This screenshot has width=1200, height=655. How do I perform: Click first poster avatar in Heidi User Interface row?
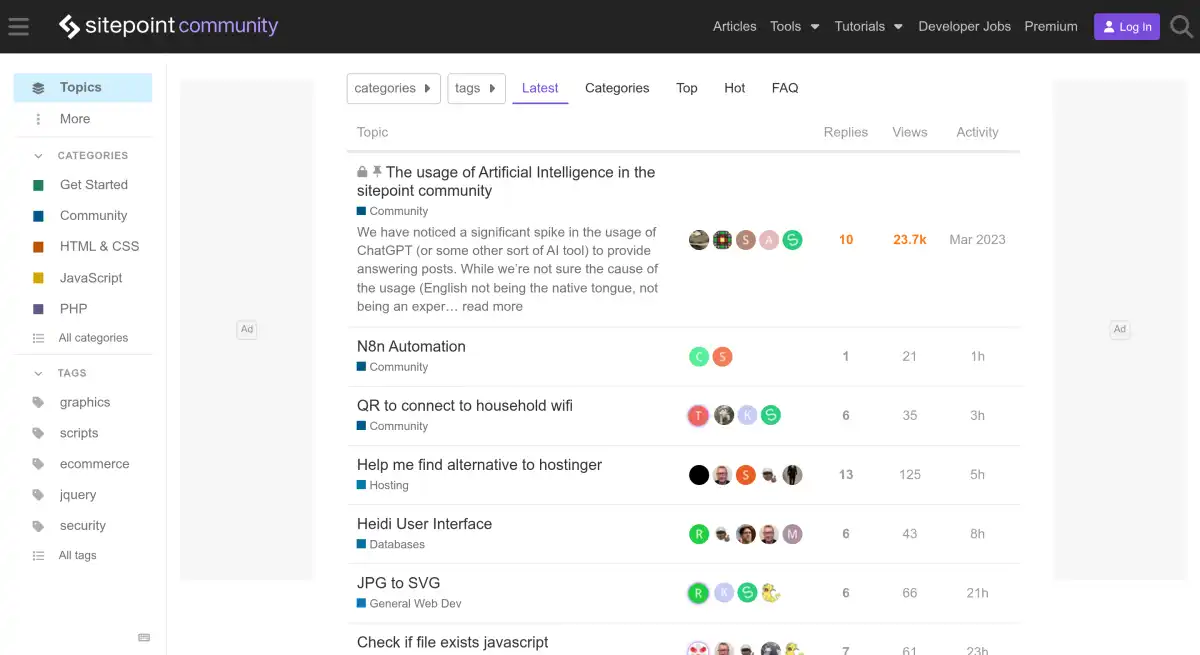[x=699, y=534]
